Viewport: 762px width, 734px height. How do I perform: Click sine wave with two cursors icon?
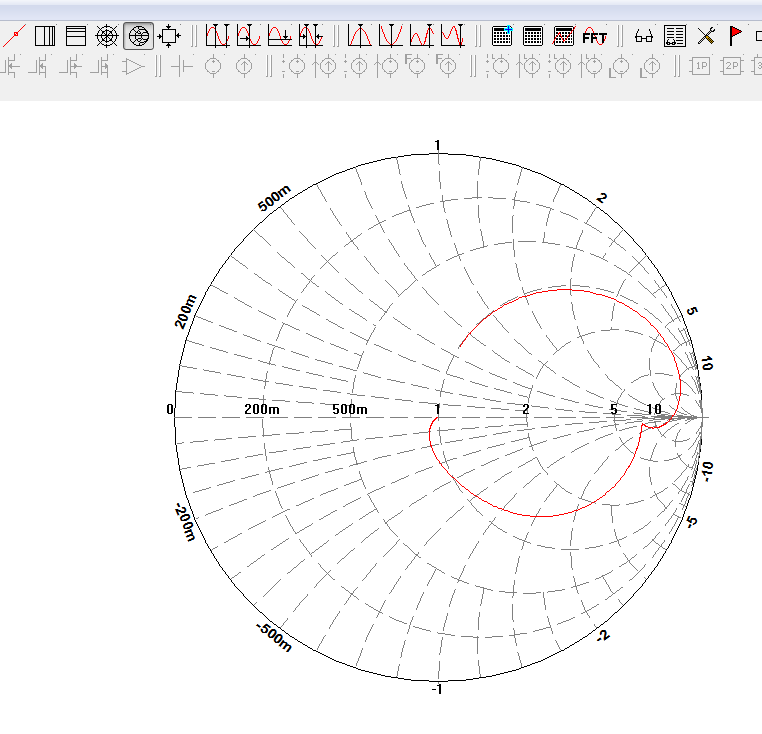217,36
